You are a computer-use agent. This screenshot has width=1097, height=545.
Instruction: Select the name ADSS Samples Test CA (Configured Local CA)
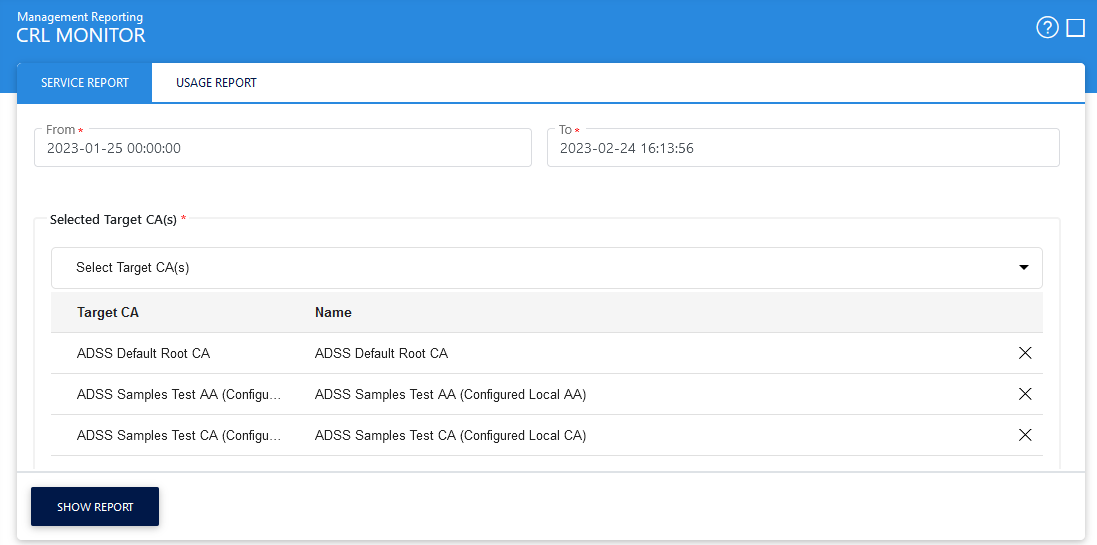[x=450, y=436]
